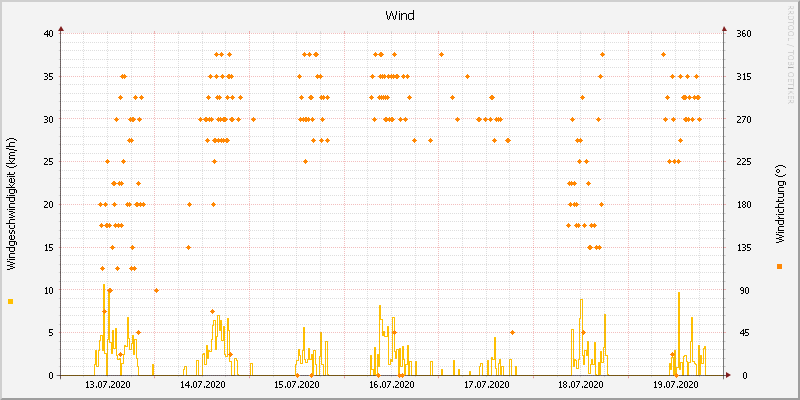Click the date label 13.07.2020

point(108,385)
